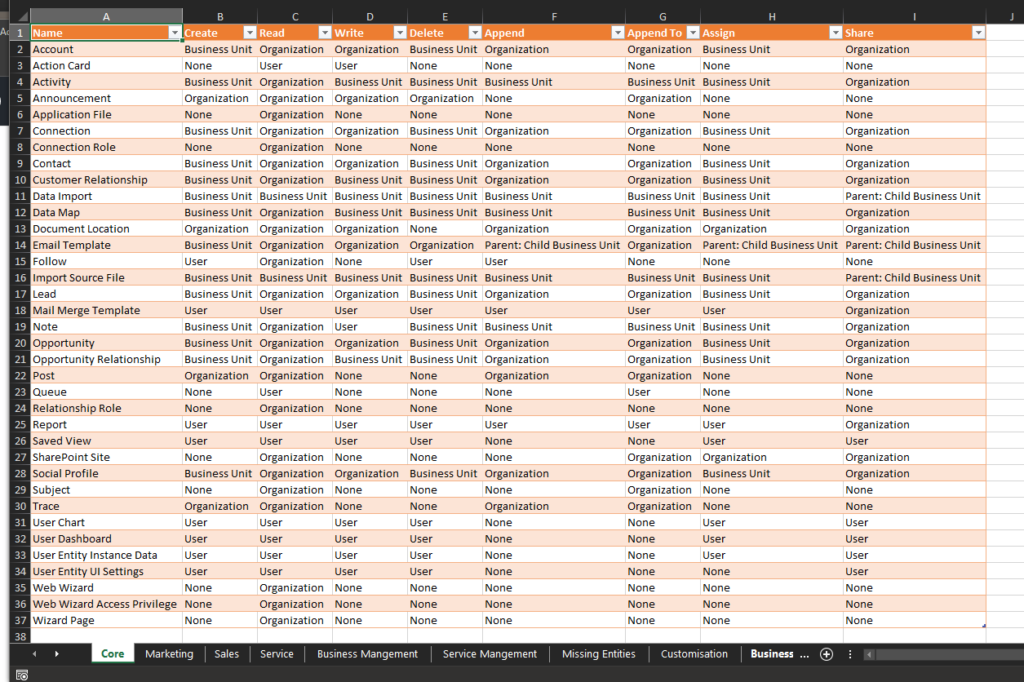Switch to the Missing Entities sheet tab
1024x682 pixels.
coord(599,654)
